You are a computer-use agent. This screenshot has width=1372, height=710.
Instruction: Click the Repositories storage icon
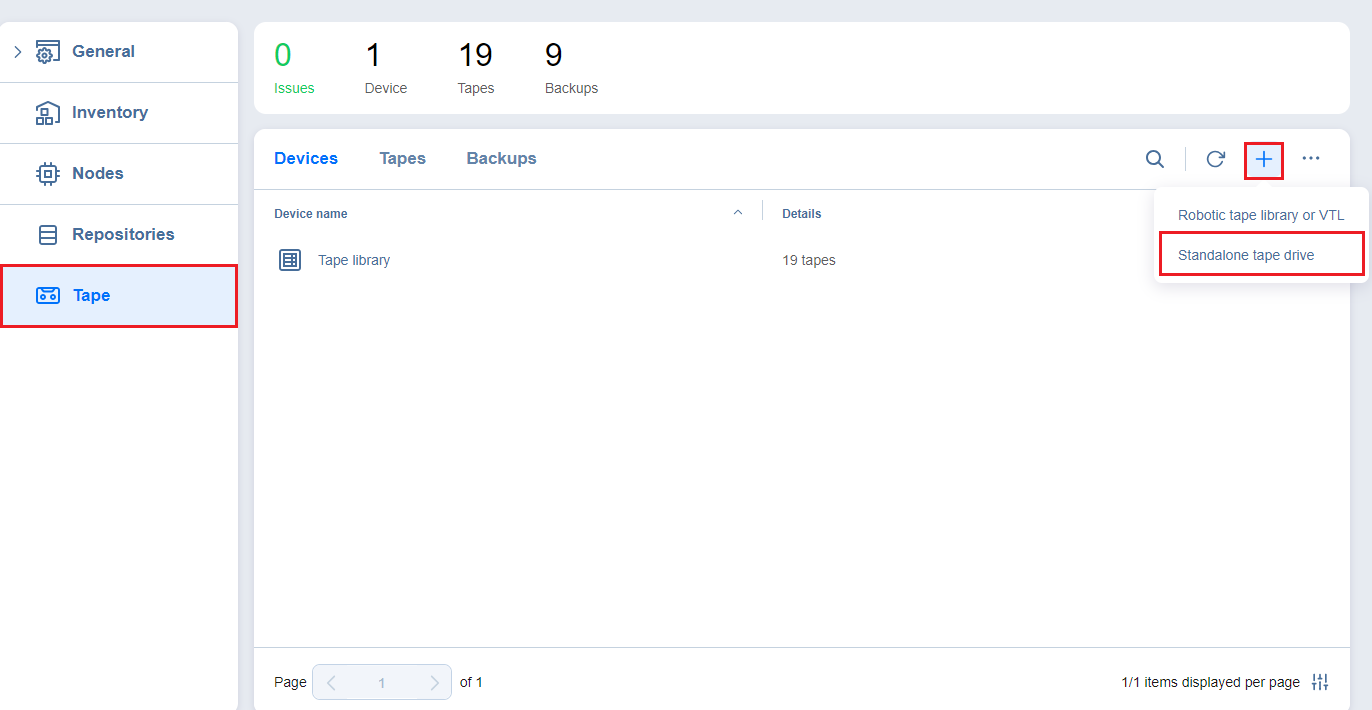pos(47,235)
